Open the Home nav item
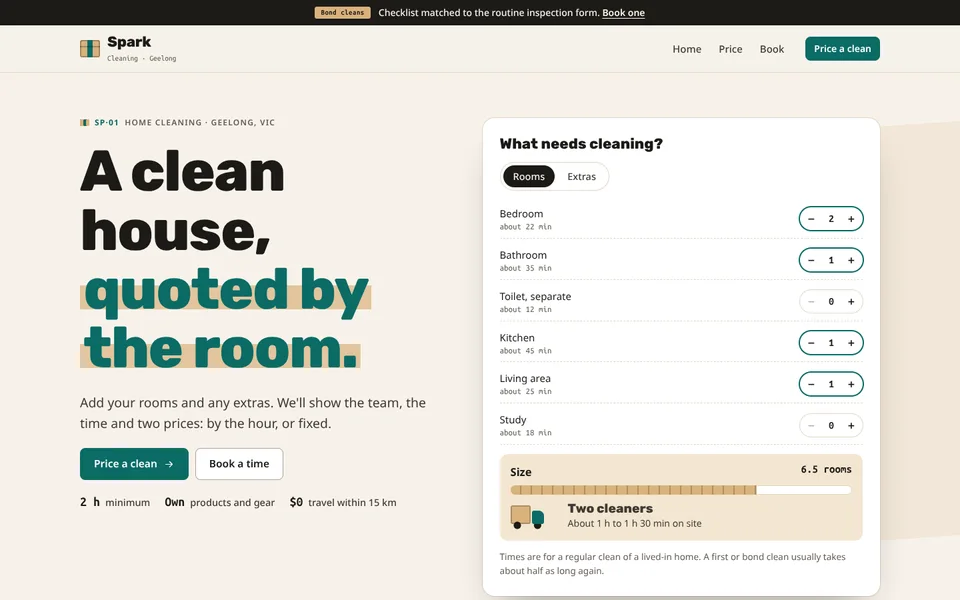The image size is (960, 600). tap(687, 49)
